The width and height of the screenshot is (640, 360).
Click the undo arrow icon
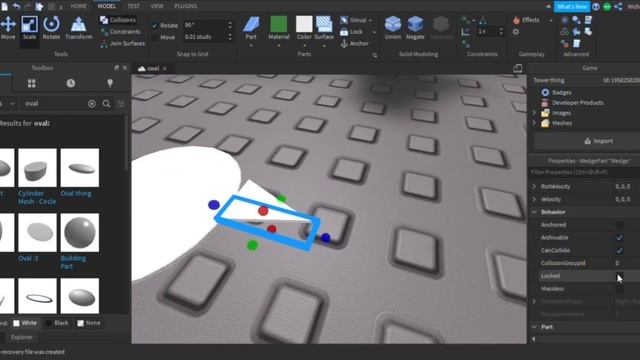pos(16,6)
